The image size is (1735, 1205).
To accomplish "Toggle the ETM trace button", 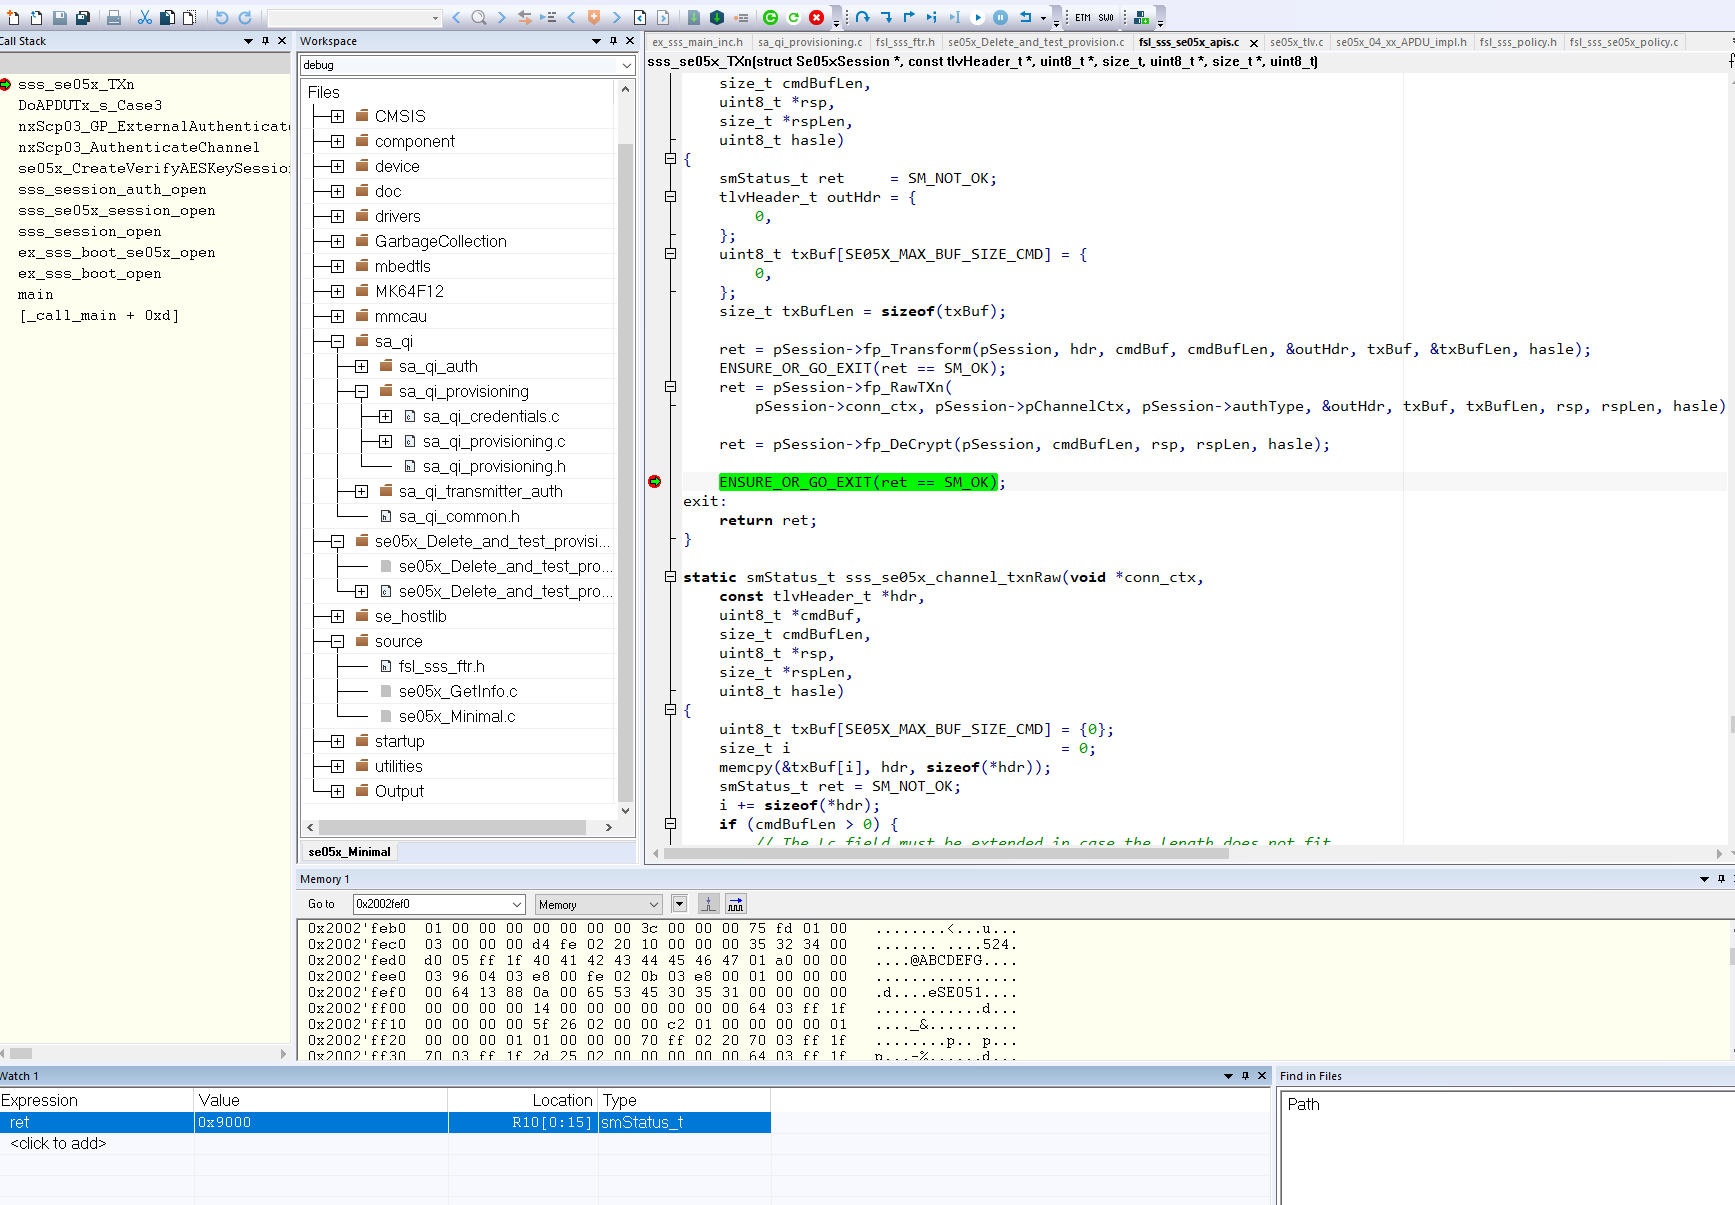I will [1083, 17].
